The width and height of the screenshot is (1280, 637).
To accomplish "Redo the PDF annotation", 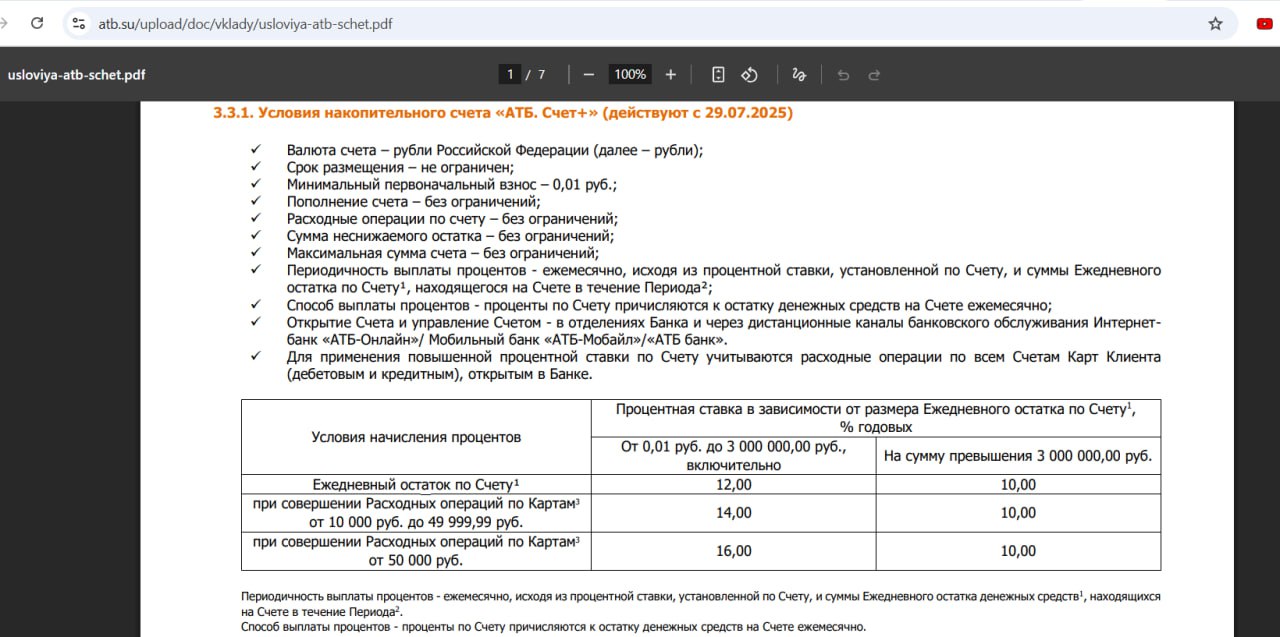I will (874, 74).
